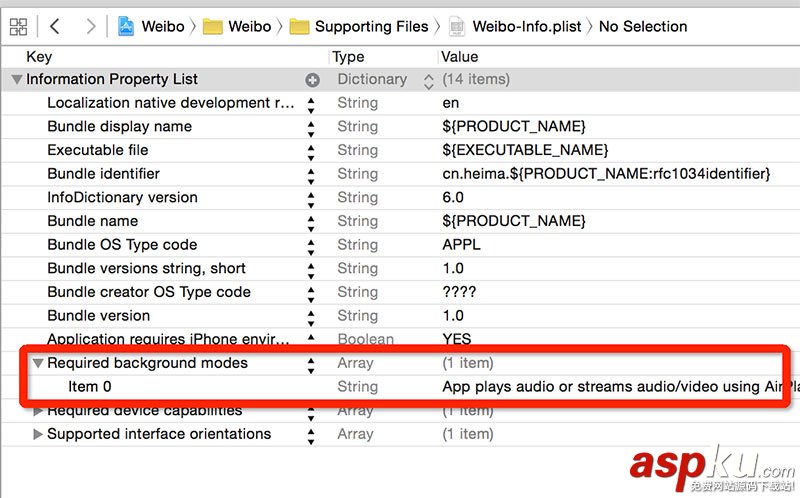800x498 pixels.
Task: Click the Supporting Files folder icon
Action: (299, 26)
